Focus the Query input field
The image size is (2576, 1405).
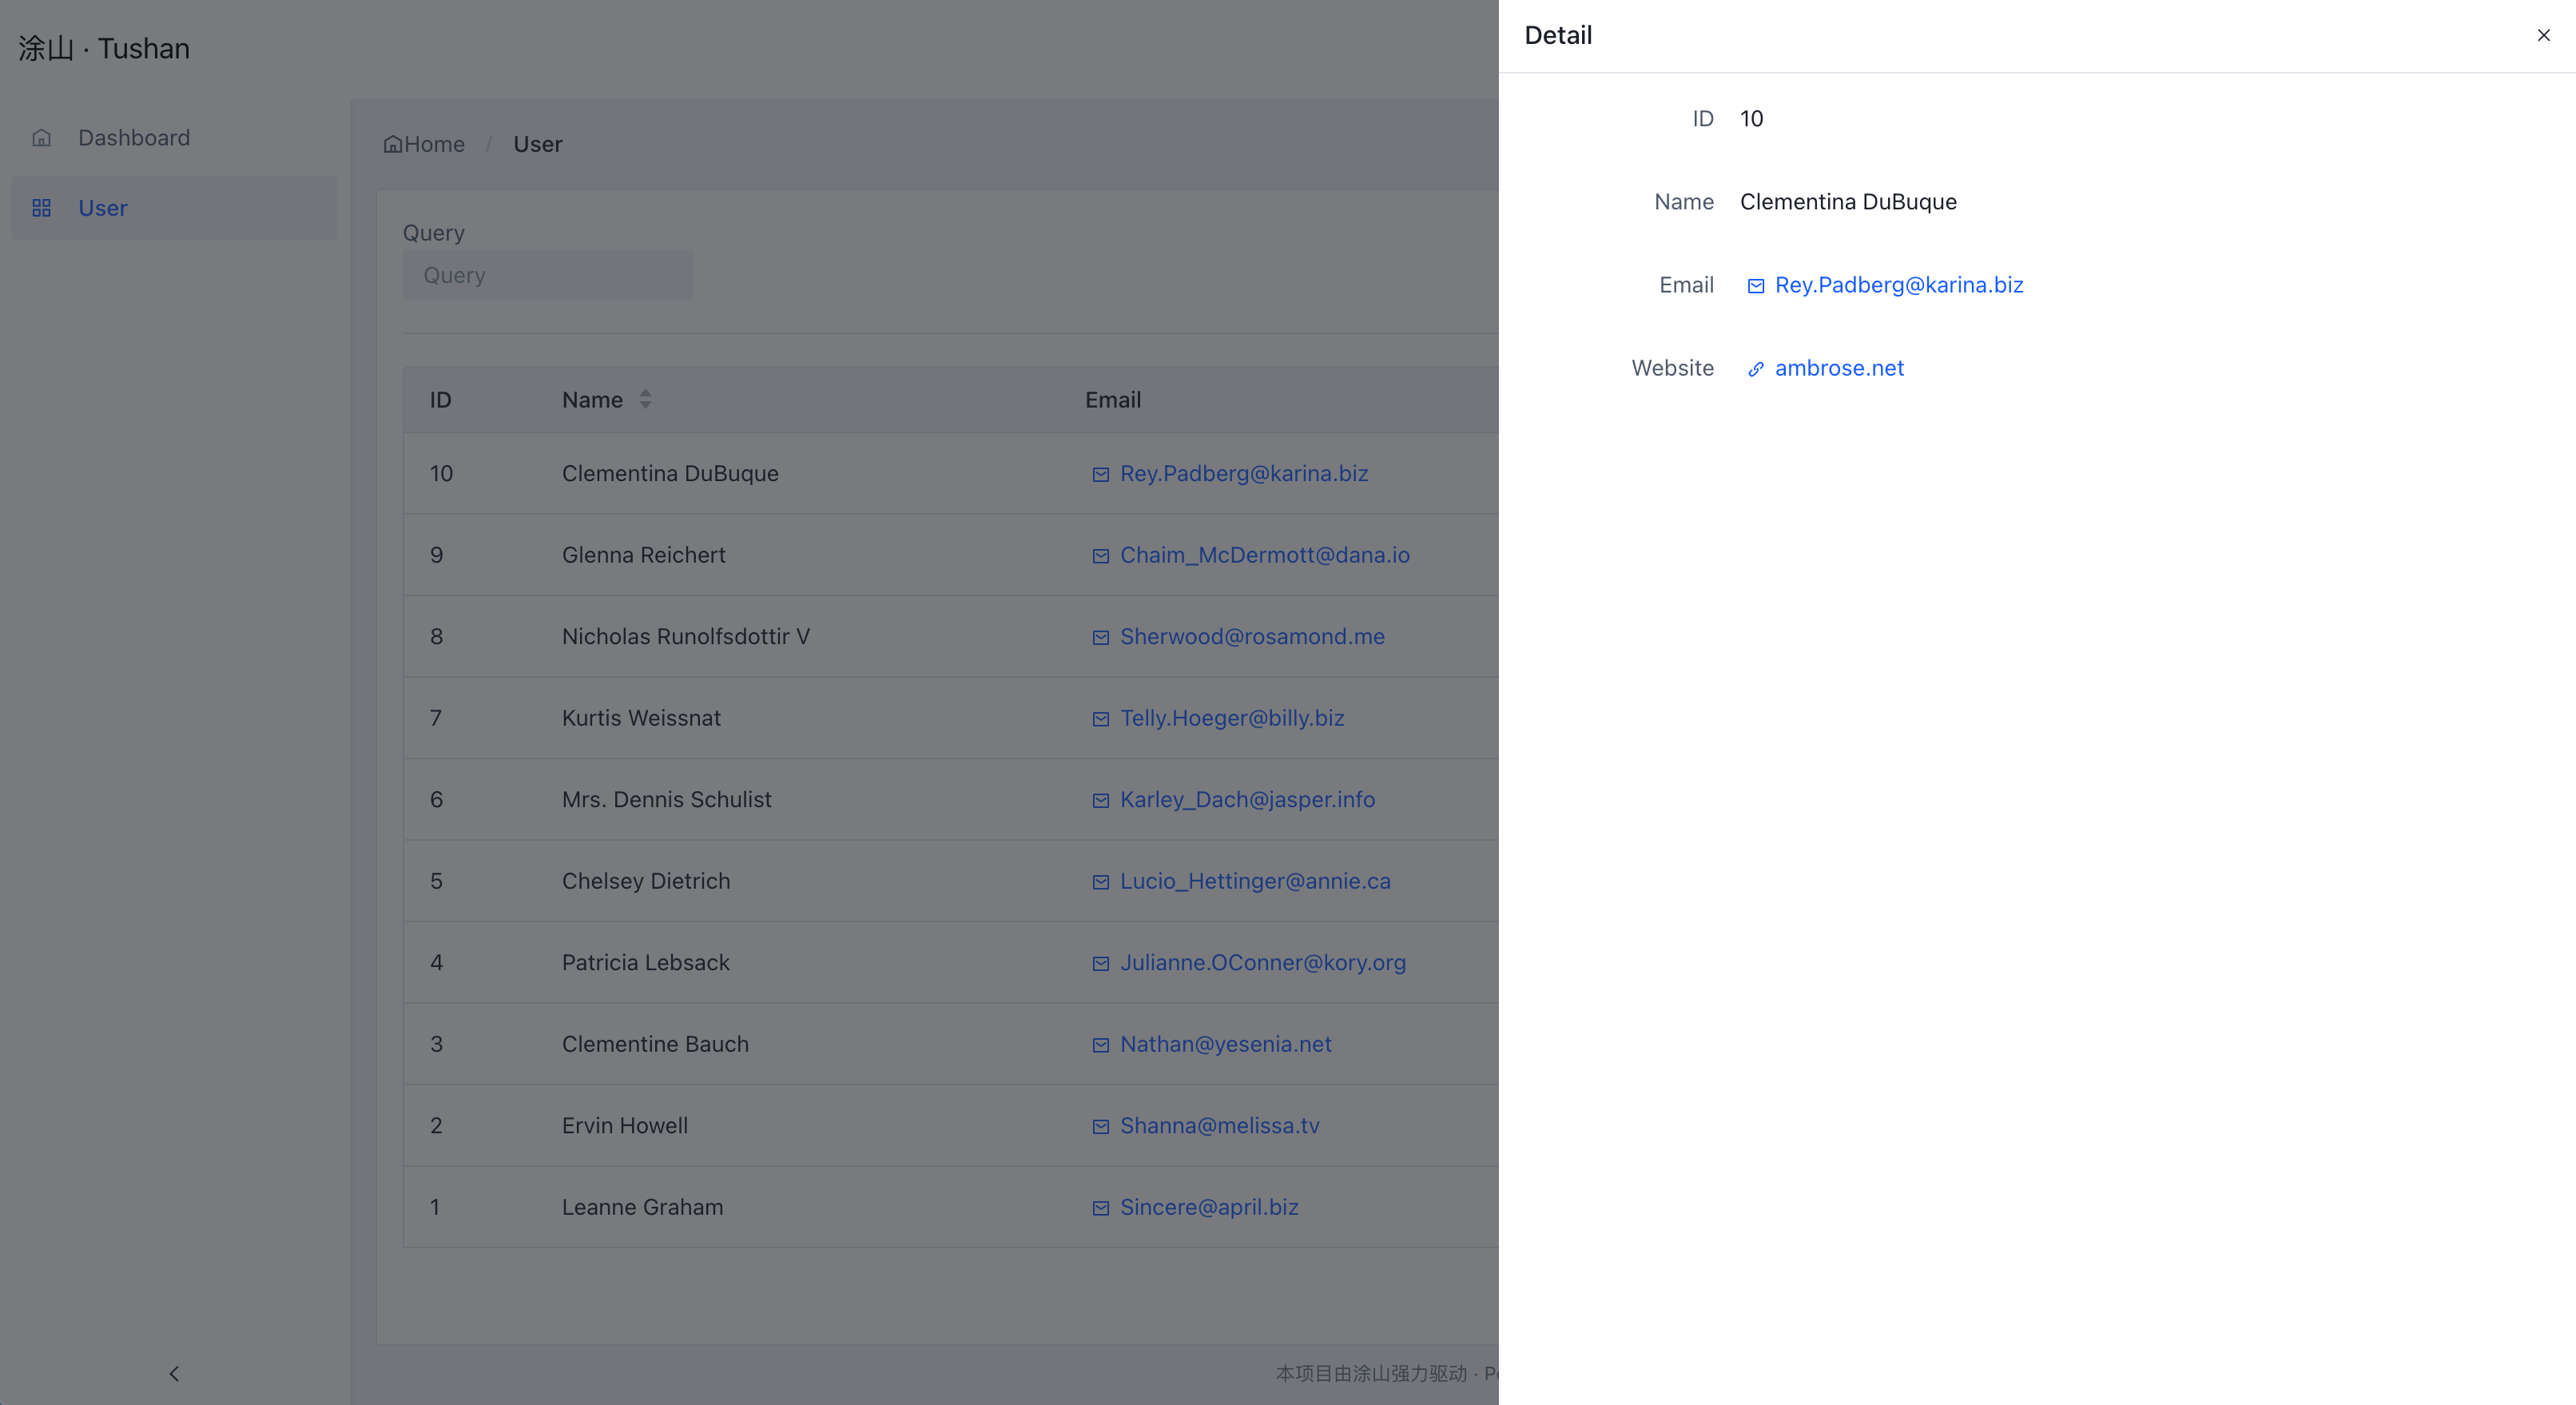(547, 275)
